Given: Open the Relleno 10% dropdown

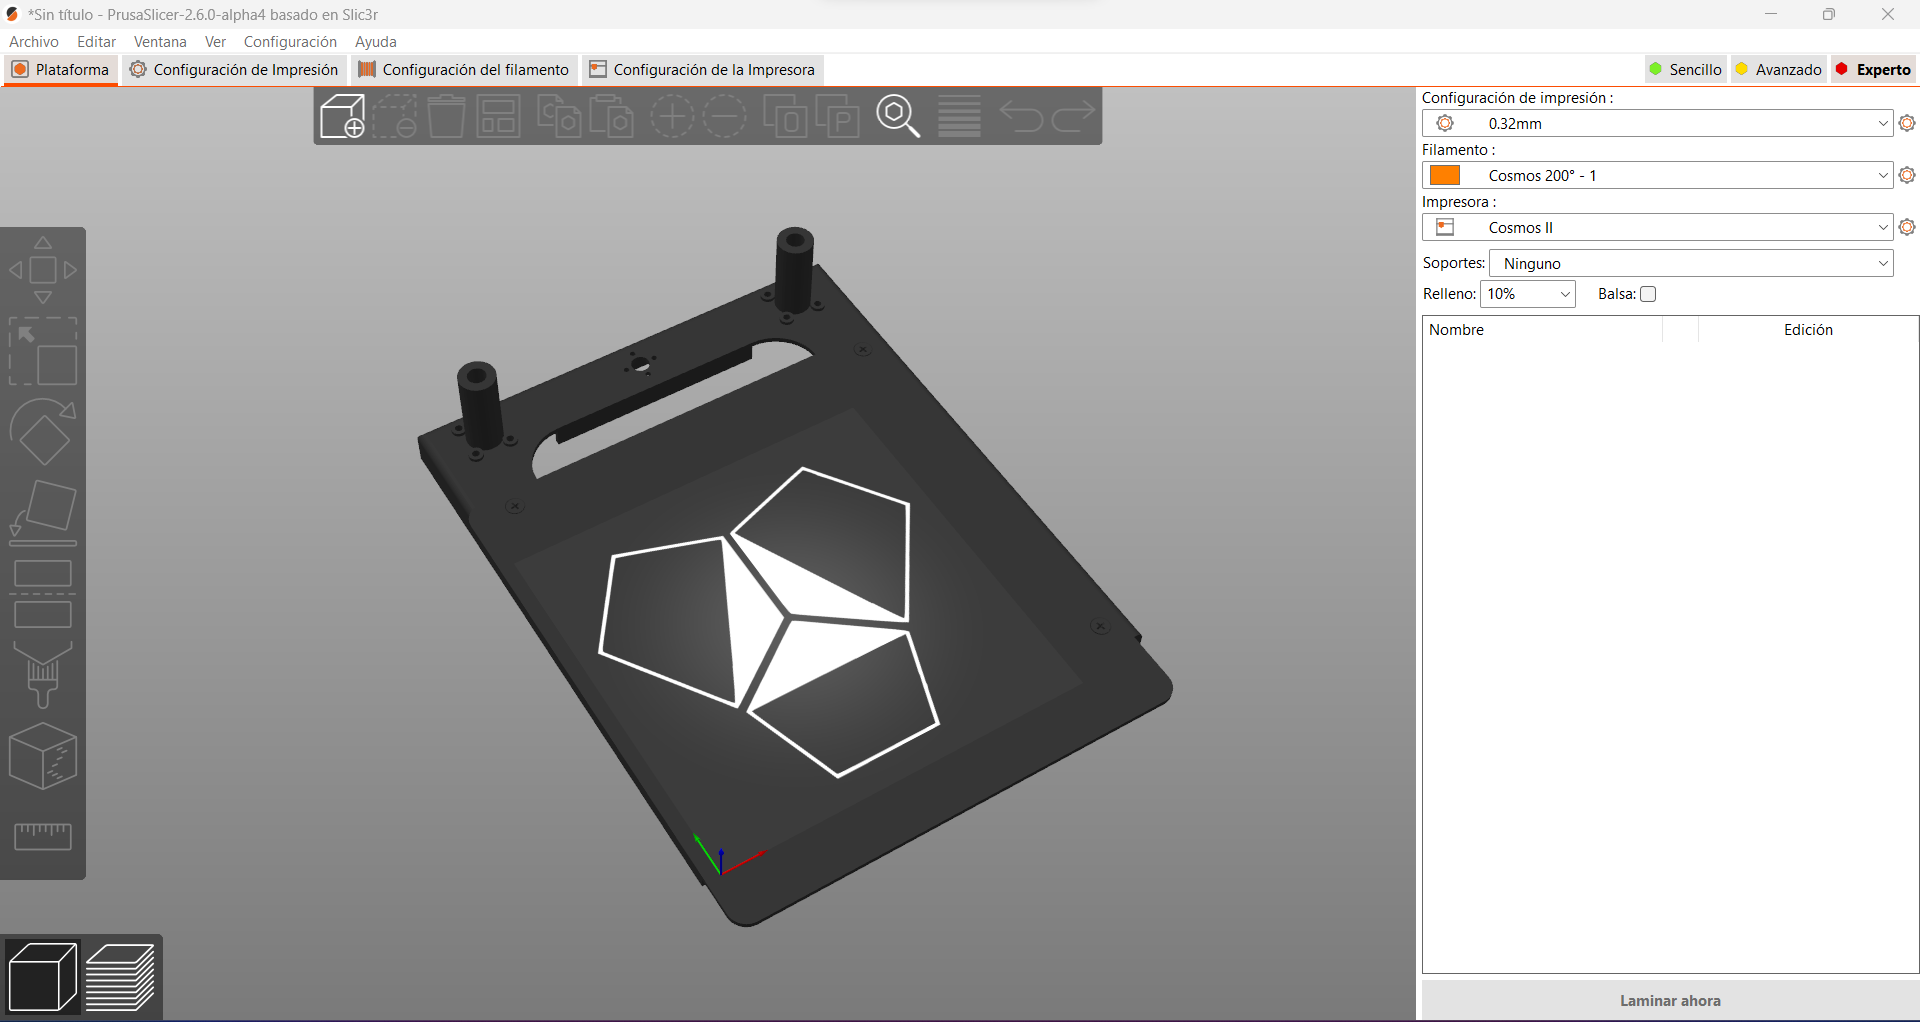Looking at the screenshot, I should (x=1527, y=294).
